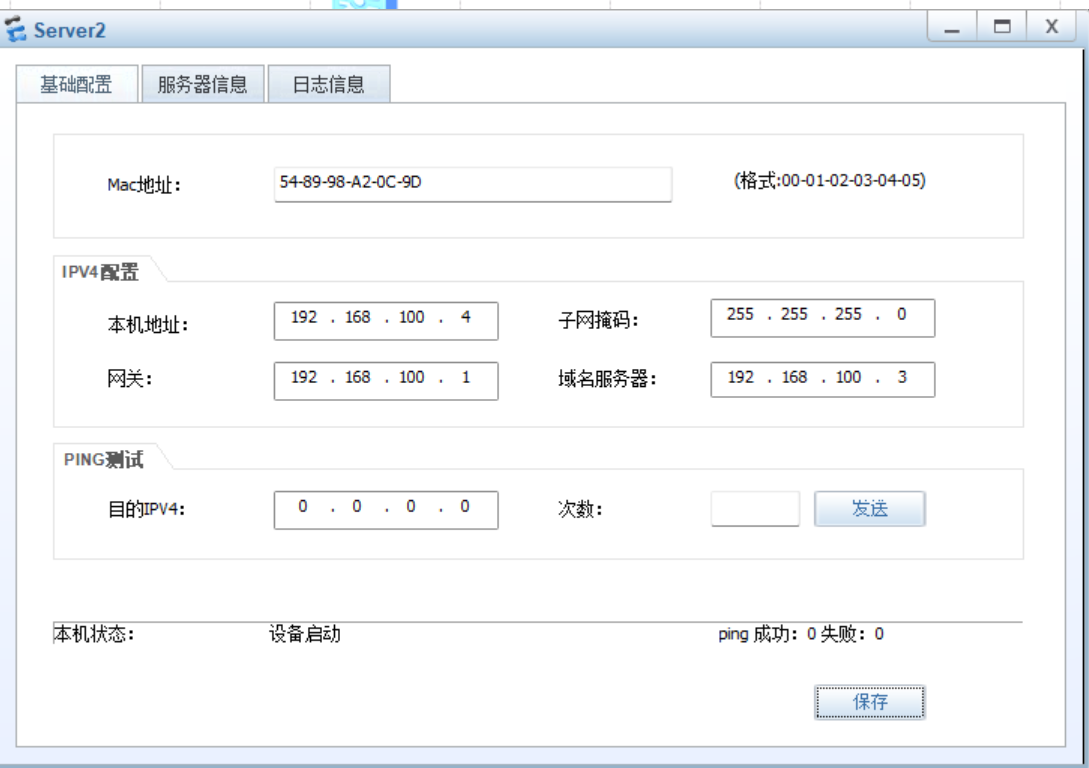1089x768 pixels.
Task: Click the MAC format hint text
Action: point(830,181)
